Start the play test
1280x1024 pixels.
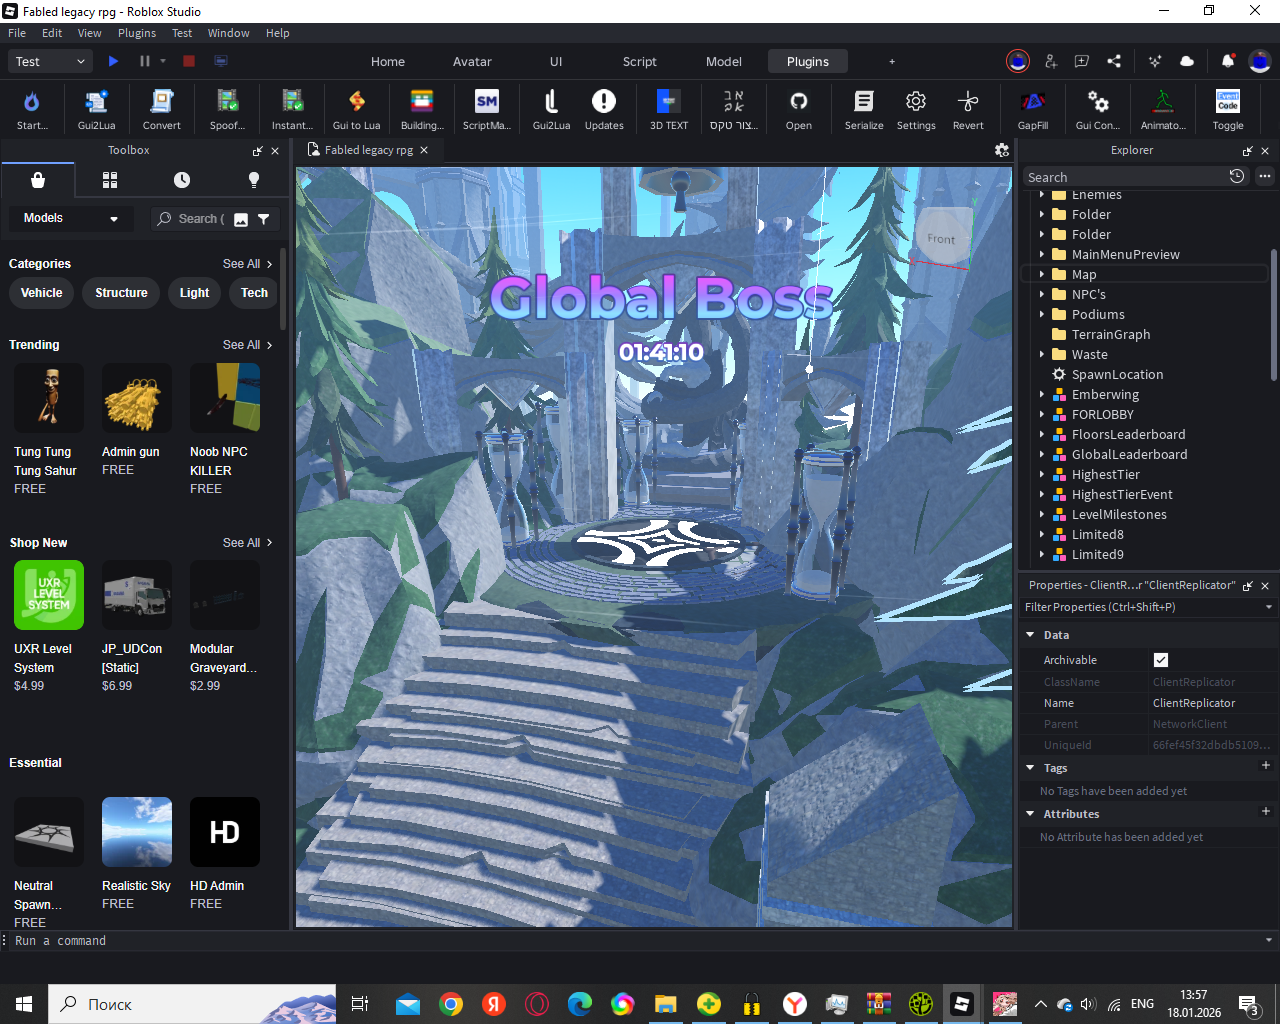coord(113,61)
